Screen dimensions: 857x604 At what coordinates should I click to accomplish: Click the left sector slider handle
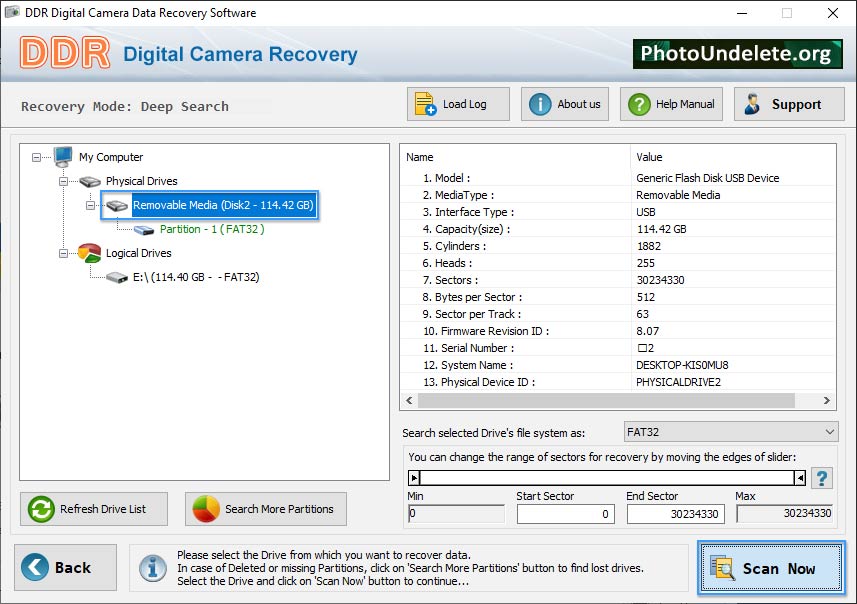click(414, 478)
